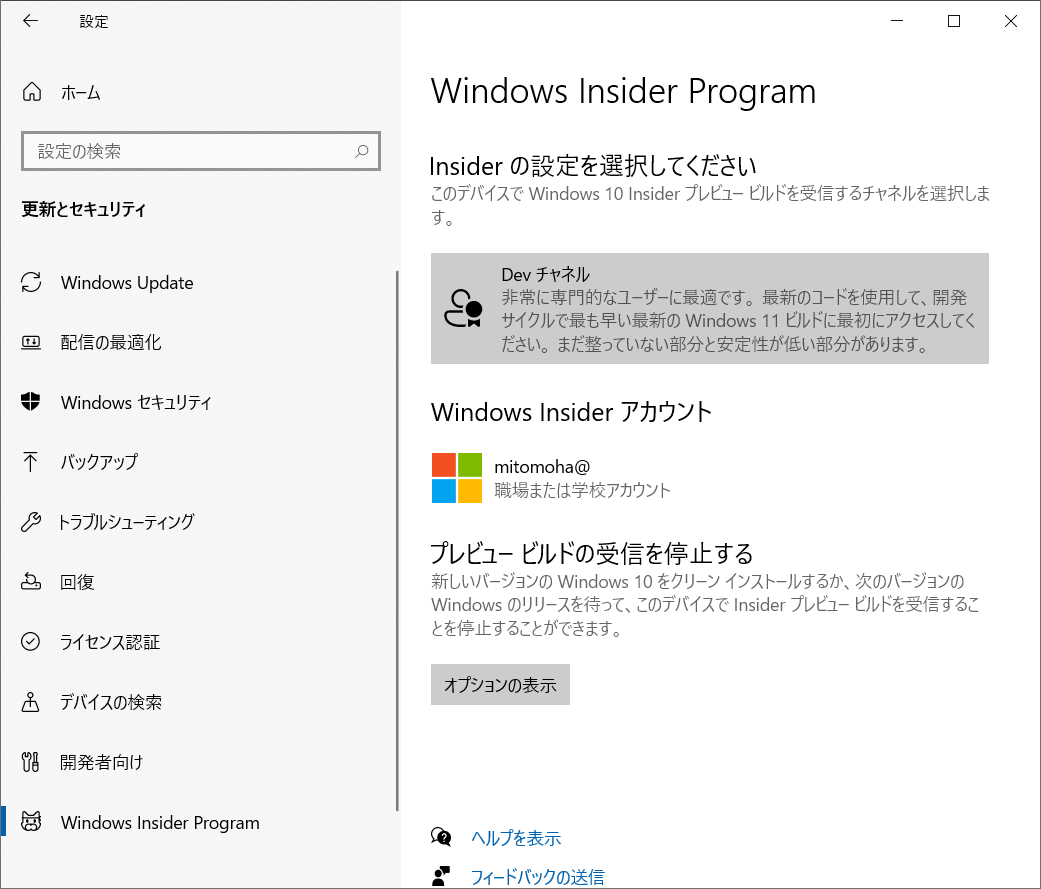
Task: Click the 設定の検索 search field
Action: (200, 151)
